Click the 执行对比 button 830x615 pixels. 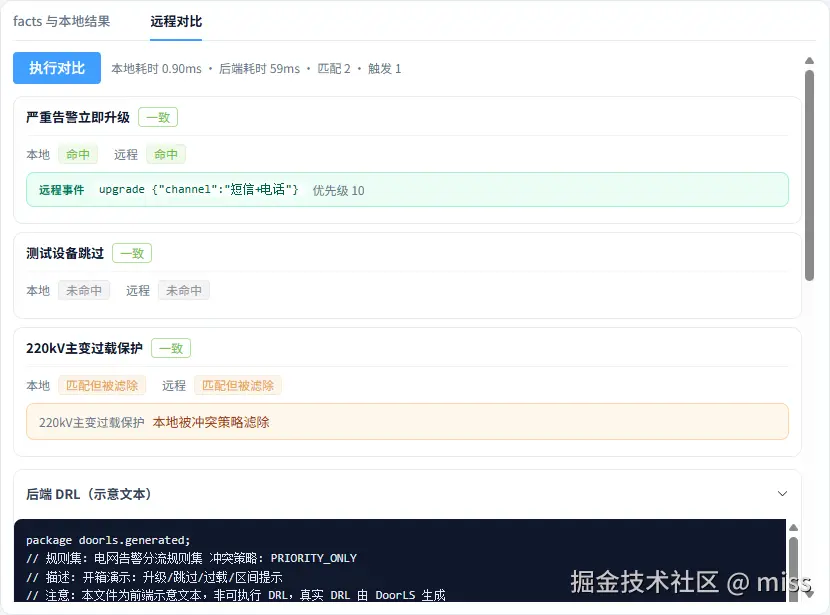pos(57,68)
